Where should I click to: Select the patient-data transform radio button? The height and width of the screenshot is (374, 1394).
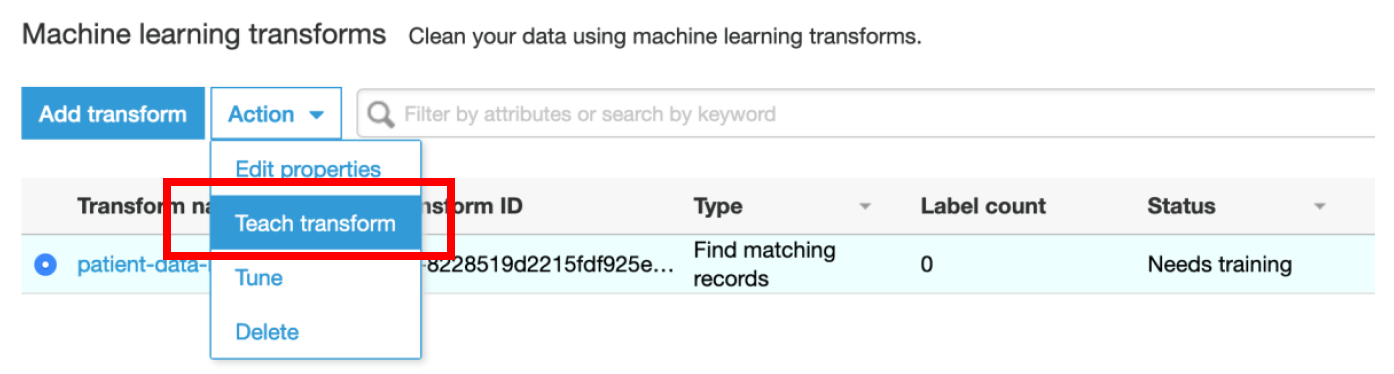pos(45,265)
